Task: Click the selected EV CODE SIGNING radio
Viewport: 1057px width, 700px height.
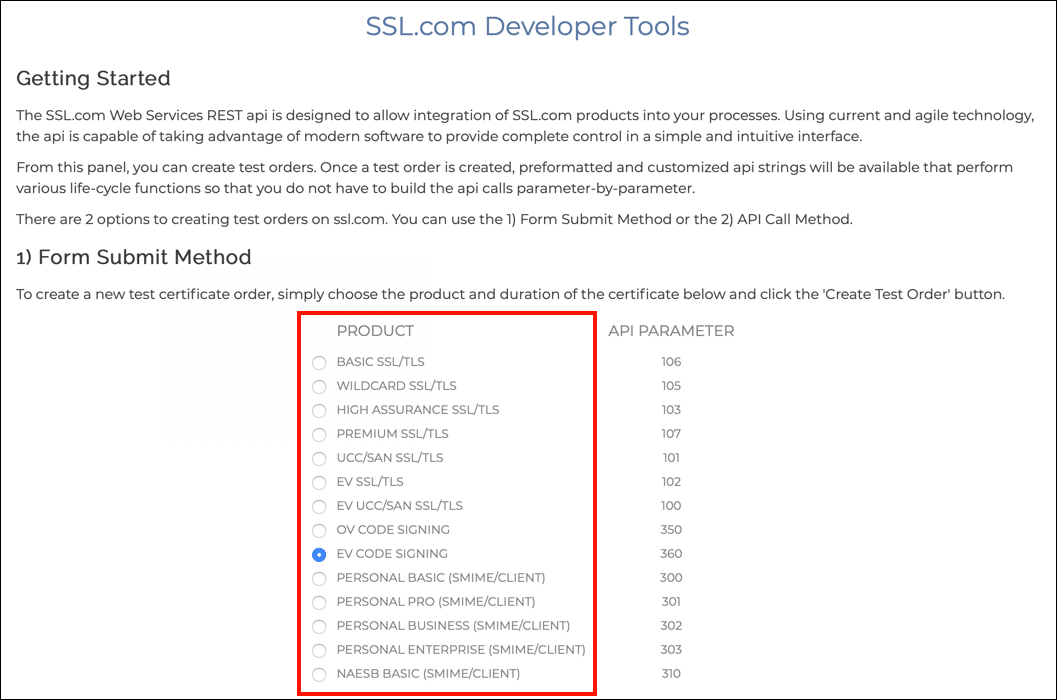Action: (319, 554)
